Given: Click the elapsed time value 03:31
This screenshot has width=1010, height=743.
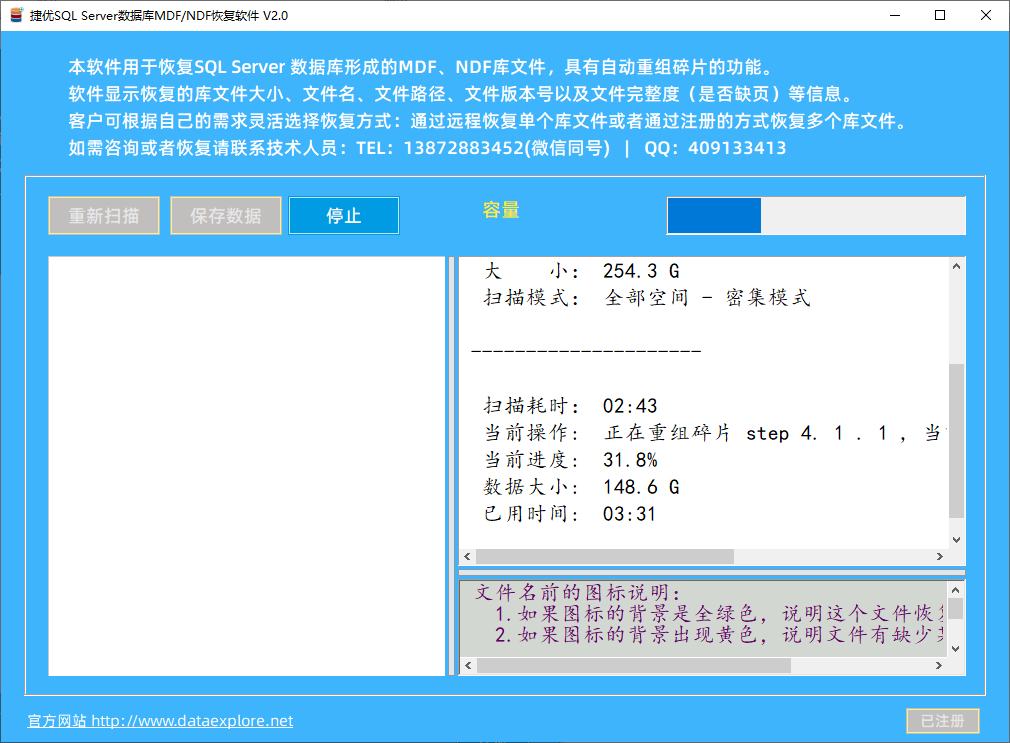Looking at the screenshot, I should [x=629, y=514].
